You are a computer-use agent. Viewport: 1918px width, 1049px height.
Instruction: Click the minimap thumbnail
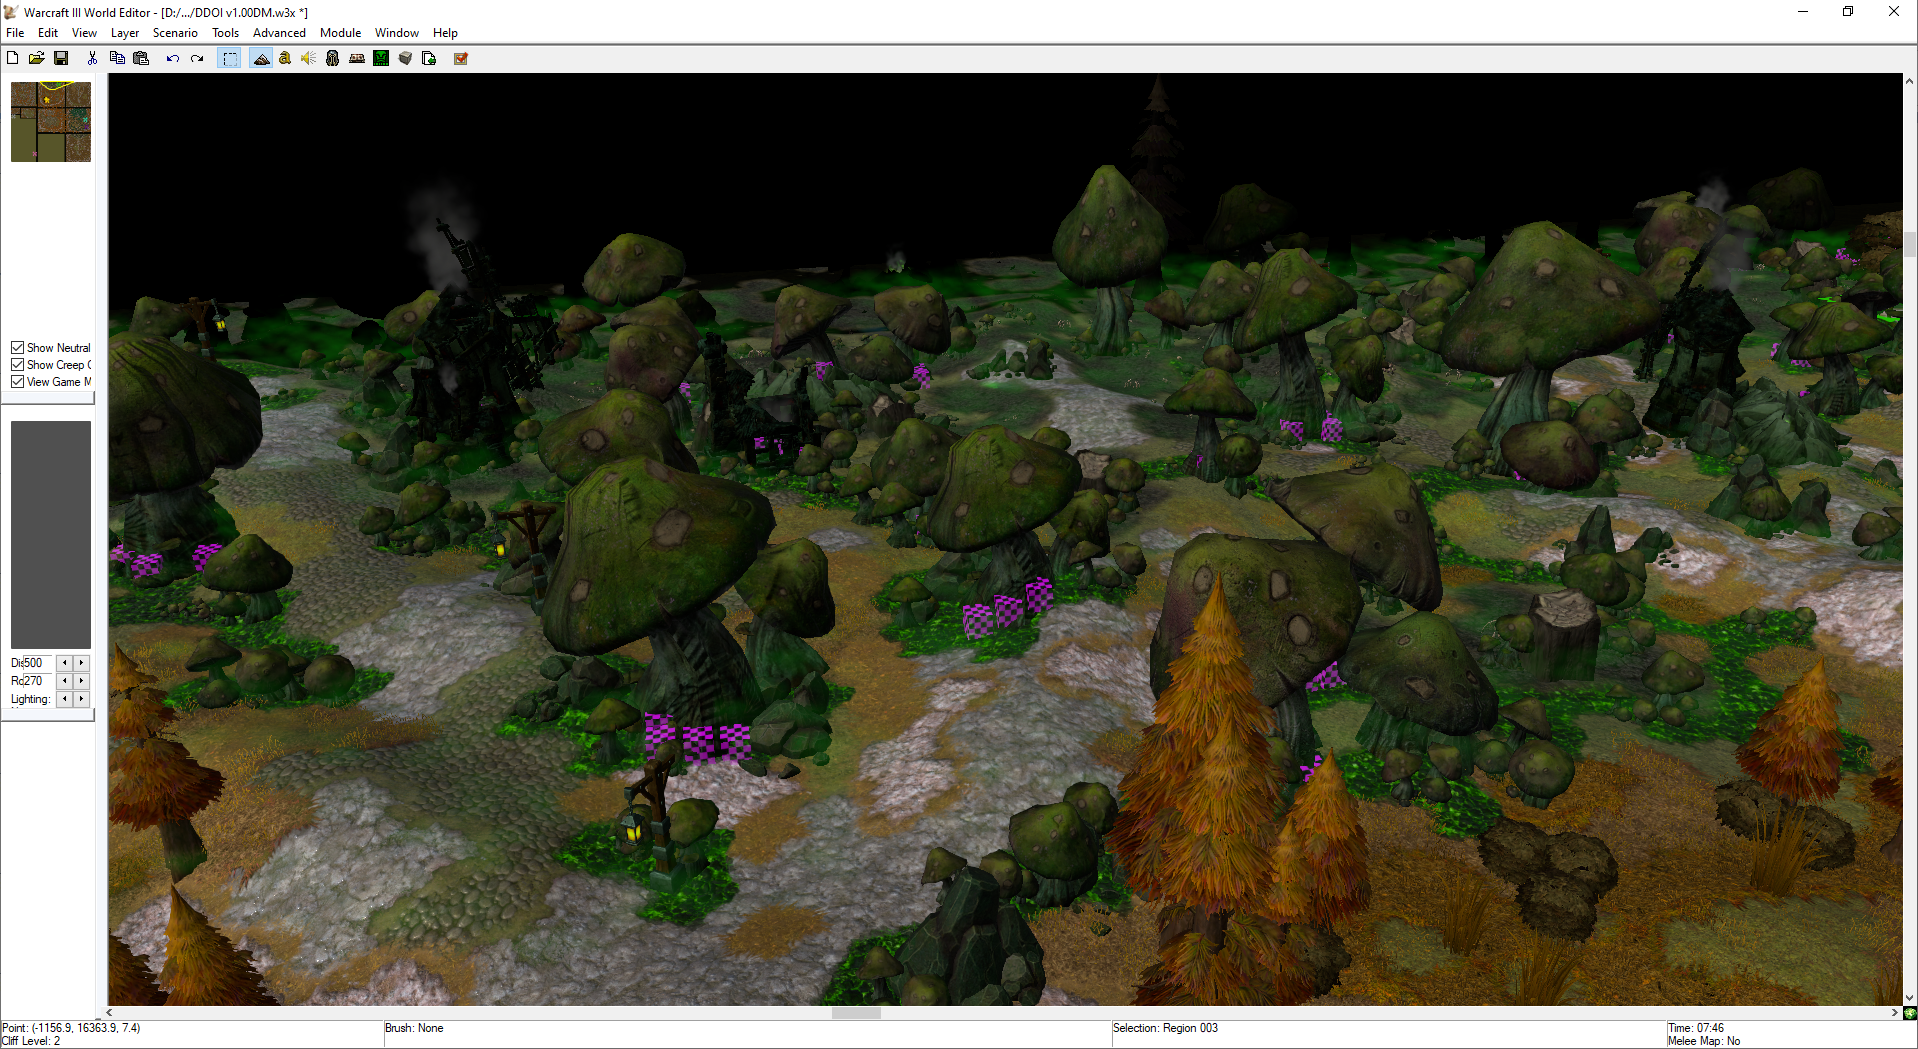pyautogui.click(x=51, y=122)
